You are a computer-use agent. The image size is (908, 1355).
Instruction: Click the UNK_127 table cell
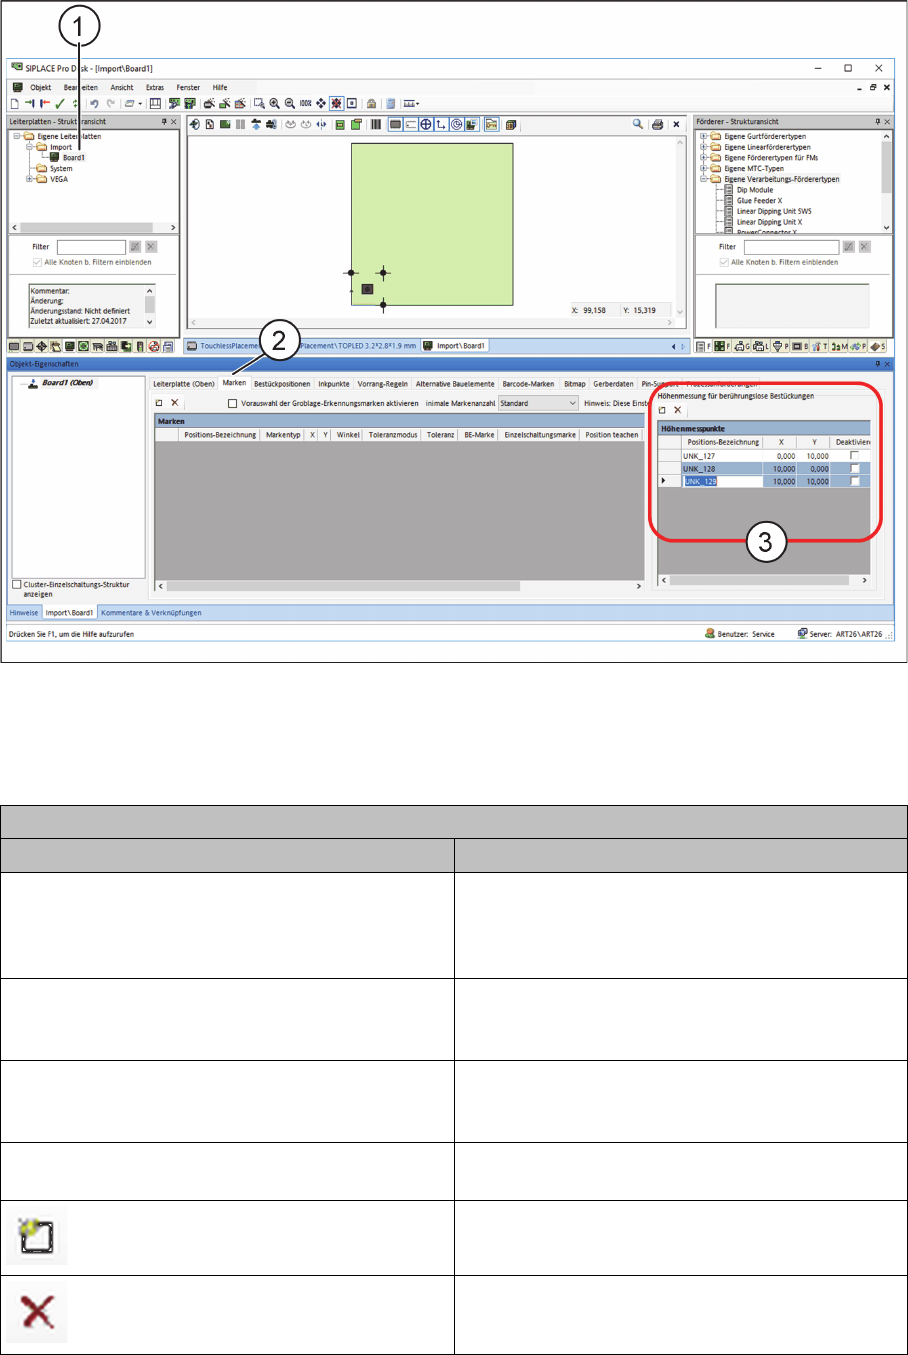point(721,455)
